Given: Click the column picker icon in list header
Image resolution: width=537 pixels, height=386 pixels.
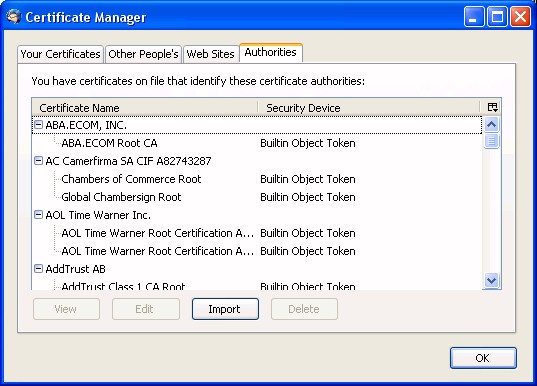Looking at the screenshot, I should [x=492, y=107].
